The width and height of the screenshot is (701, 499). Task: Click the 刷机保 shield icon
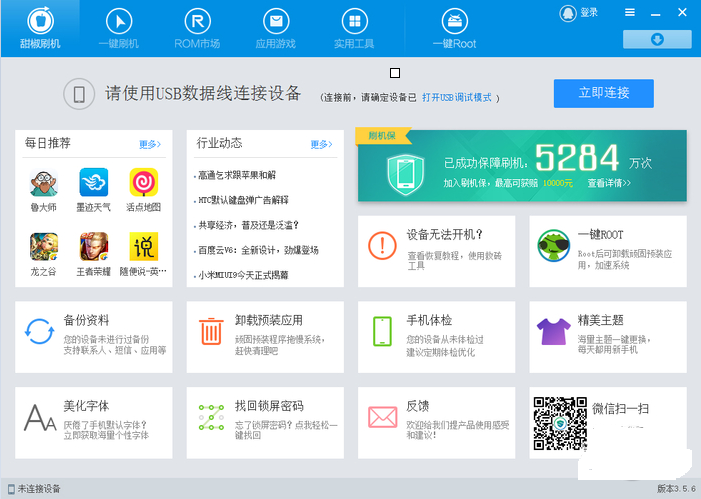tap(405, 173)
